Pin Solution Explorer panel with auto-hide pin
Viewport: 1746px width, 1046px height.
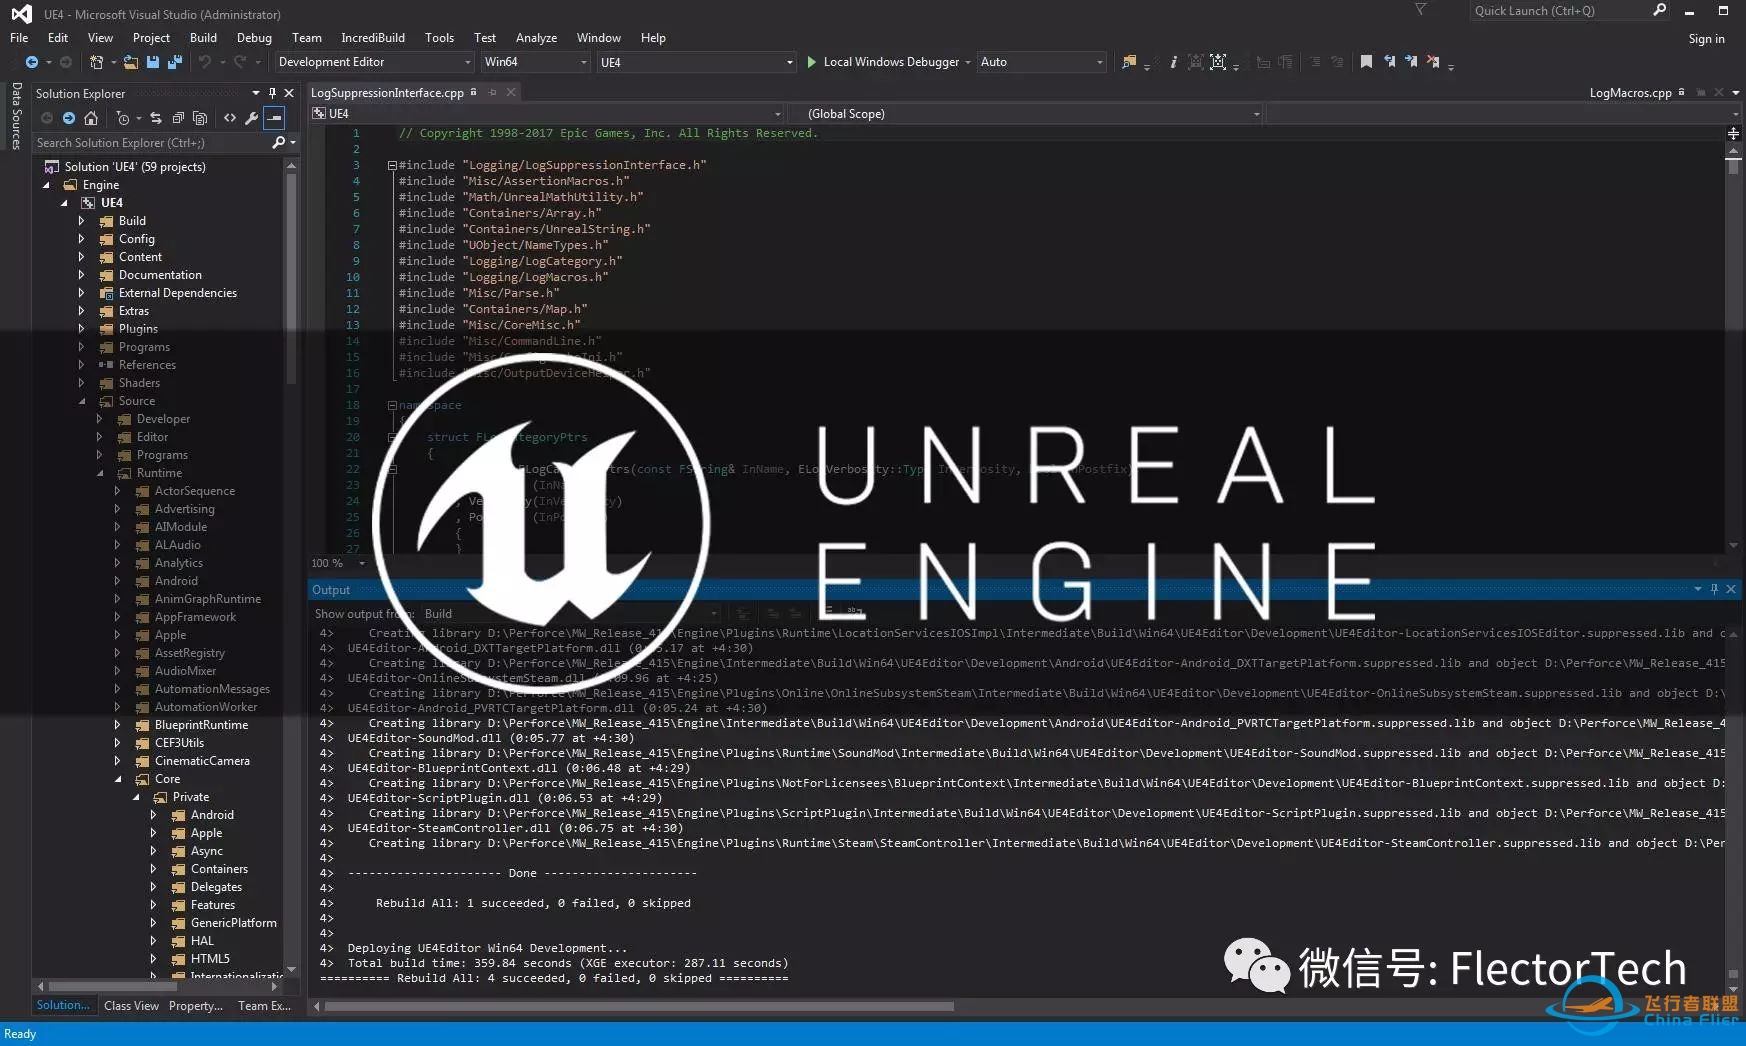tap(272, 93)
